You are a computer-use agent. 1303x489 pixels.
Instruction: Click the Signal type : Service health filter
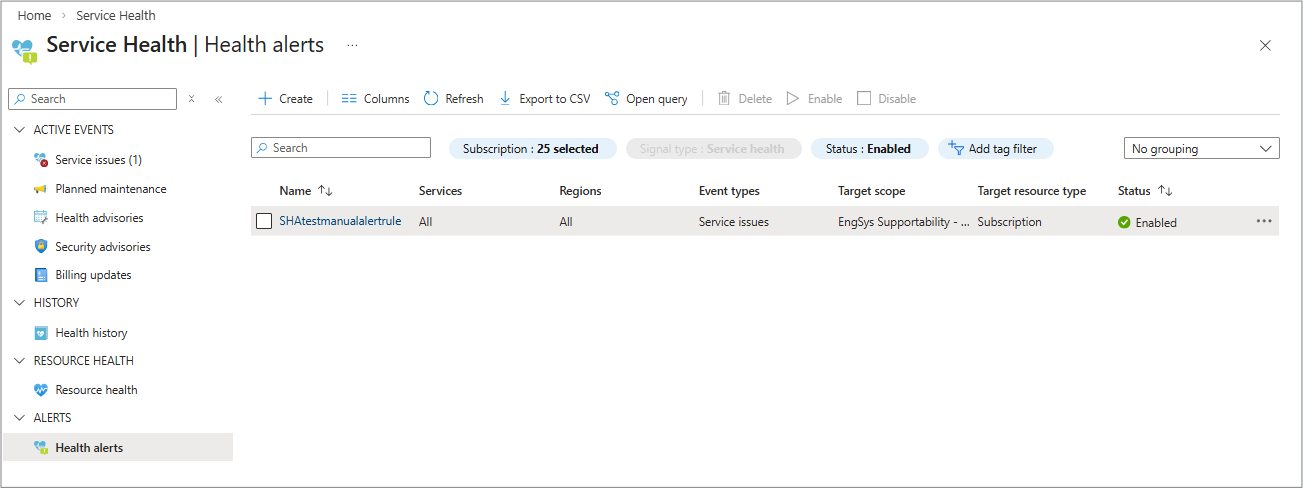(714, 149)
